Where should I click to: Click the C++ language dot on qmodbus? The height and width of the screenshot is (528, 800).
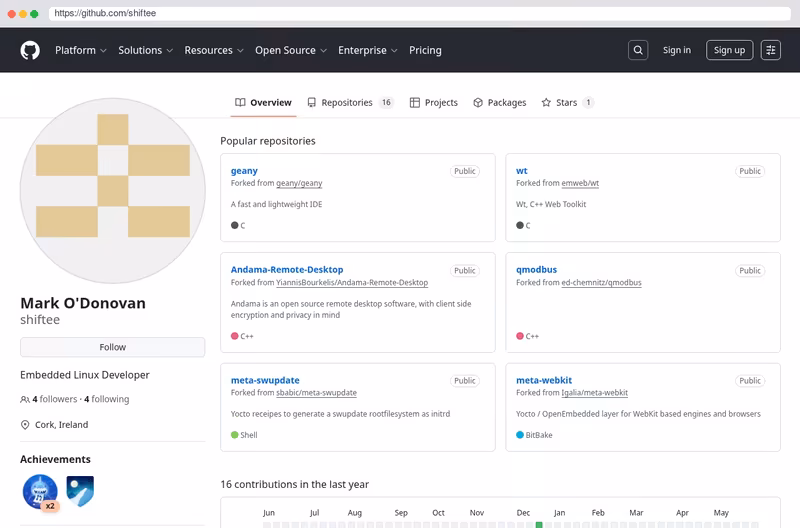(520, 336)
